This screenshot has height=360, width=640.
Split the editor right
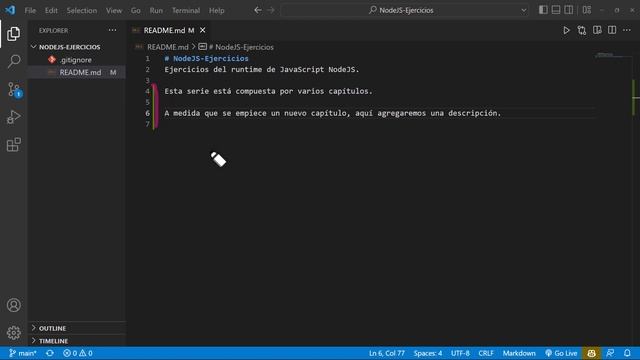pos(612,30)
